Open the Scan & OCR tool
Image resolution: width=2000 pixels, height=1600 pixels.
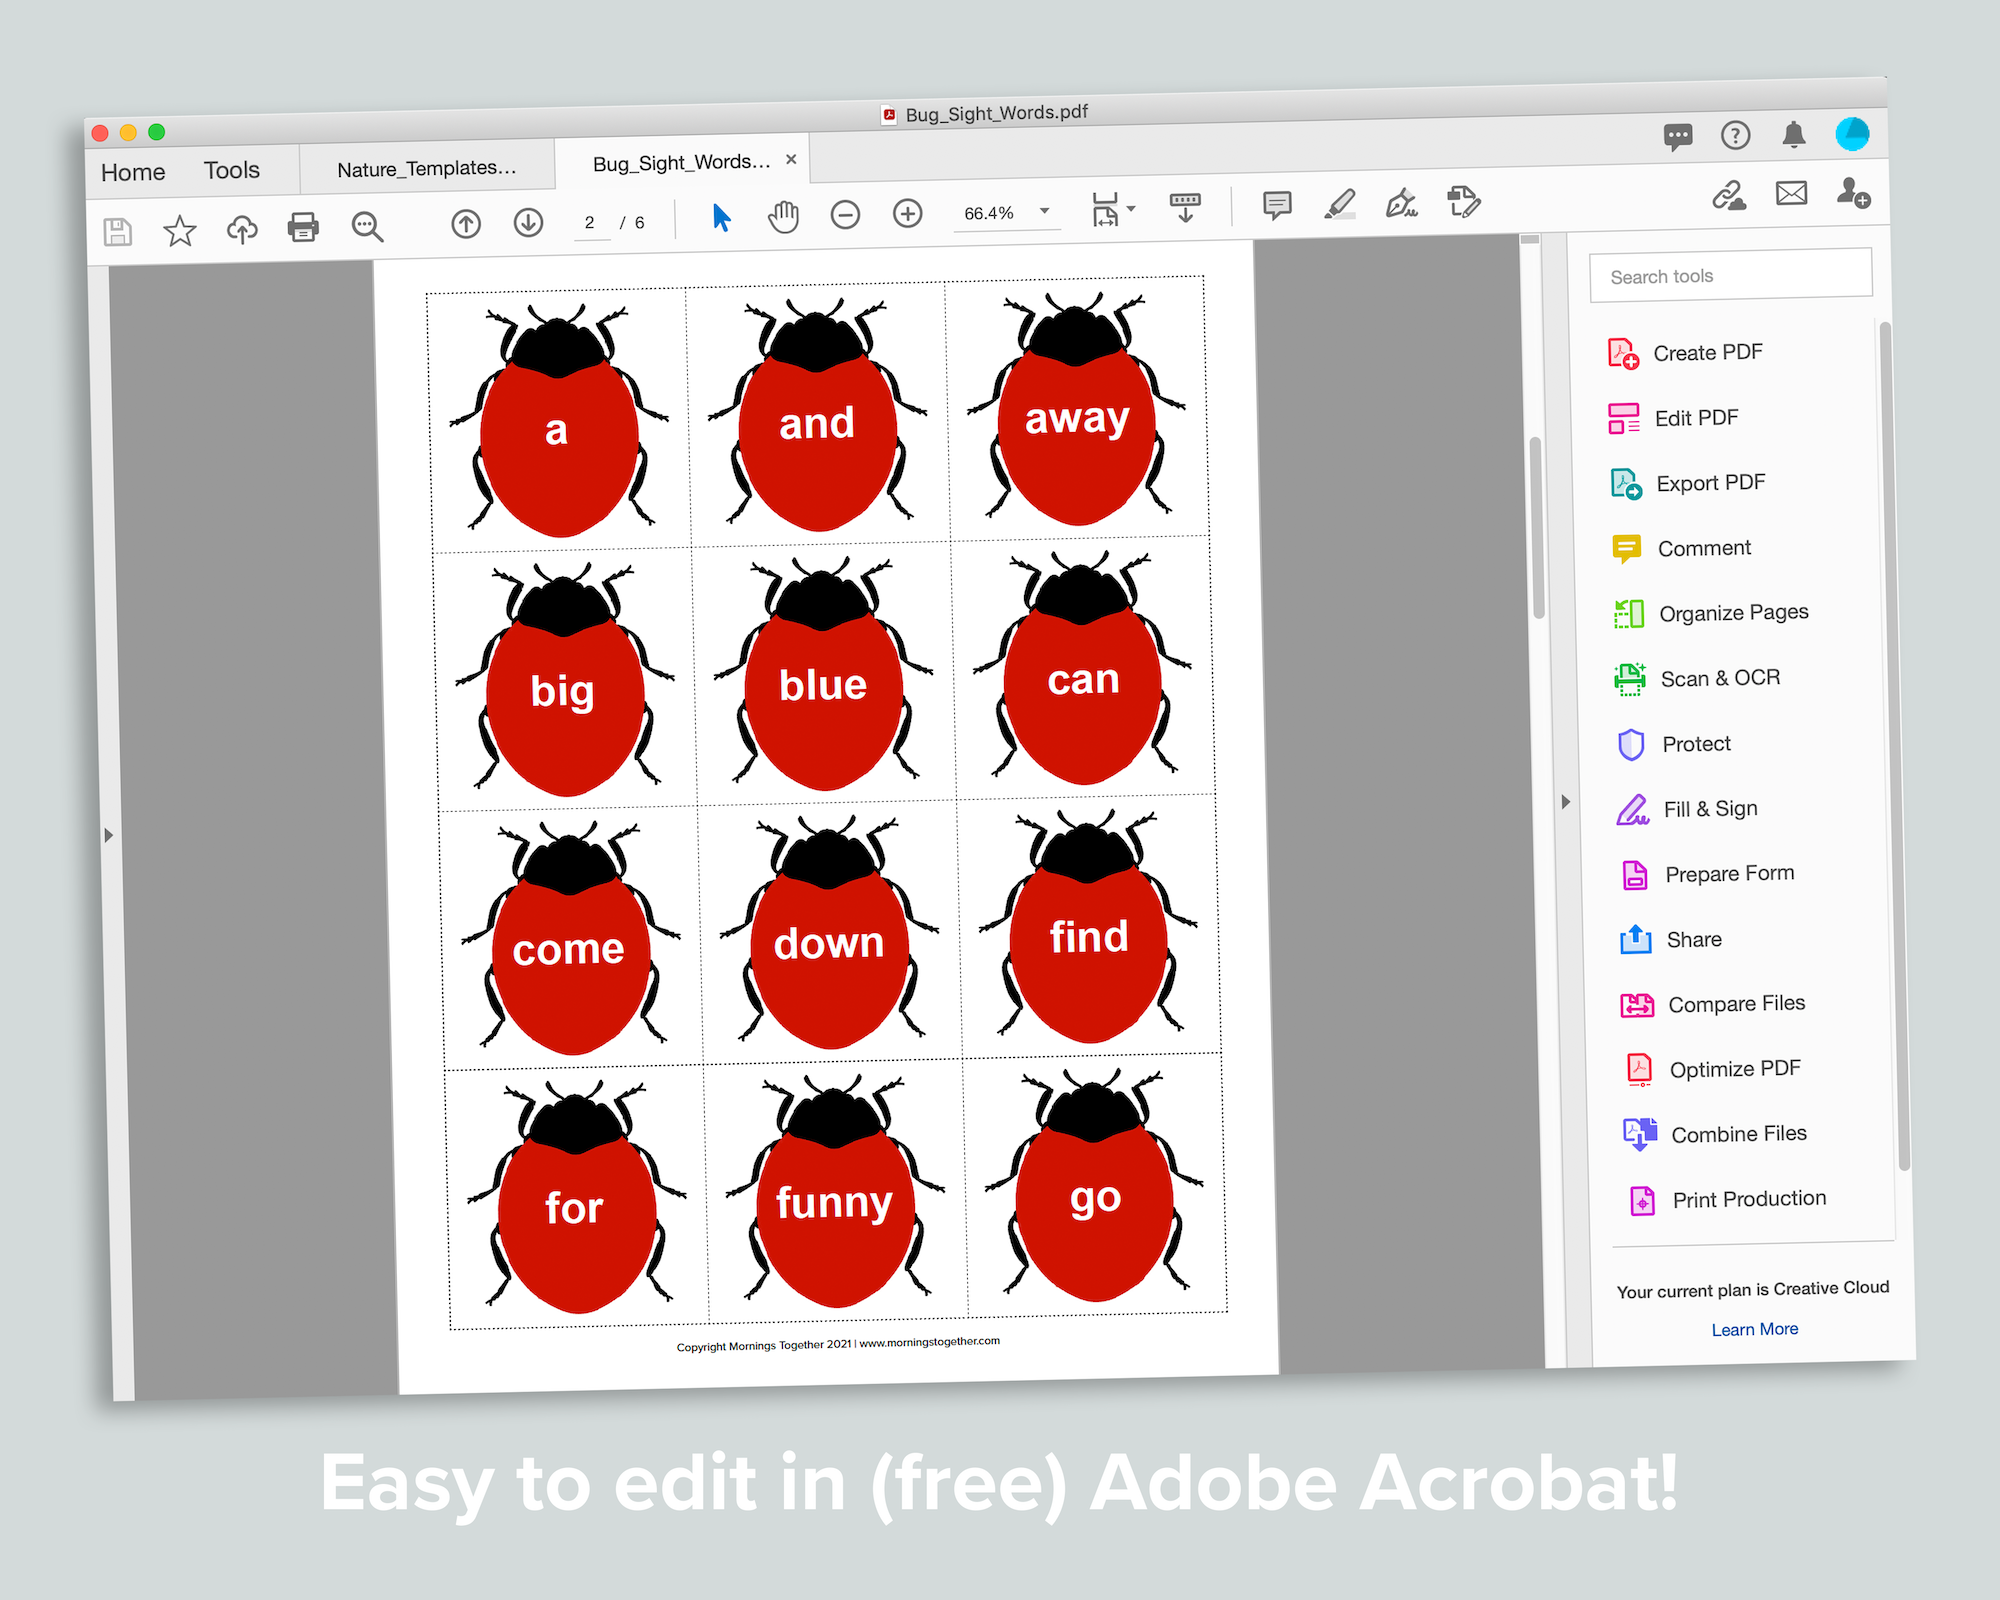(x=1697, y=678)
